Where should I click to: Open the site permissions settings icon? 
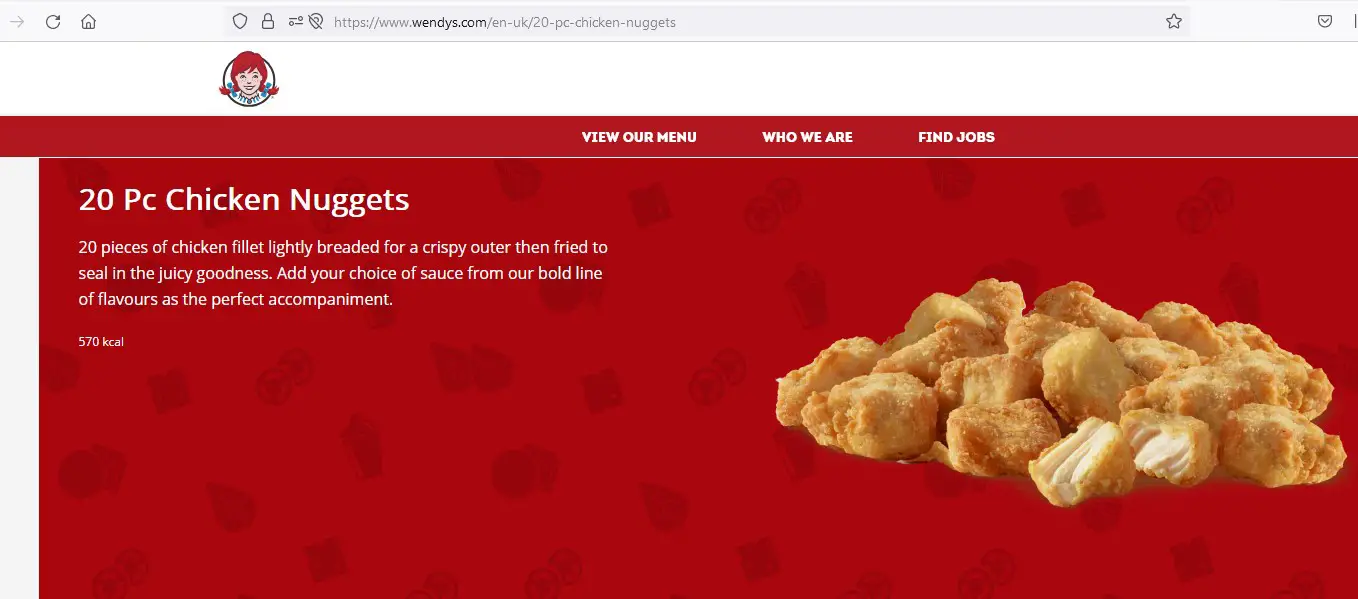[296, 21]
